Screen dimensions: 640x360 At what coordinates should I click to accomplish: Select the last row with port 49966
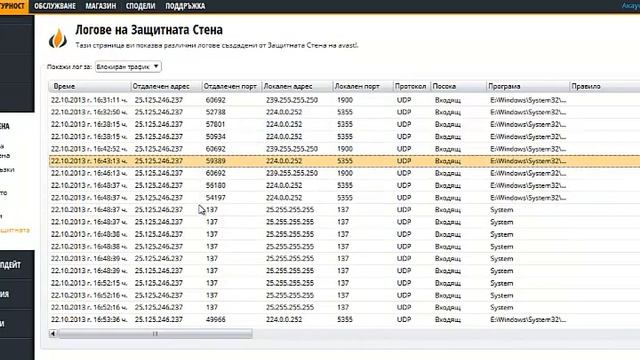click(x=344, y=320)
